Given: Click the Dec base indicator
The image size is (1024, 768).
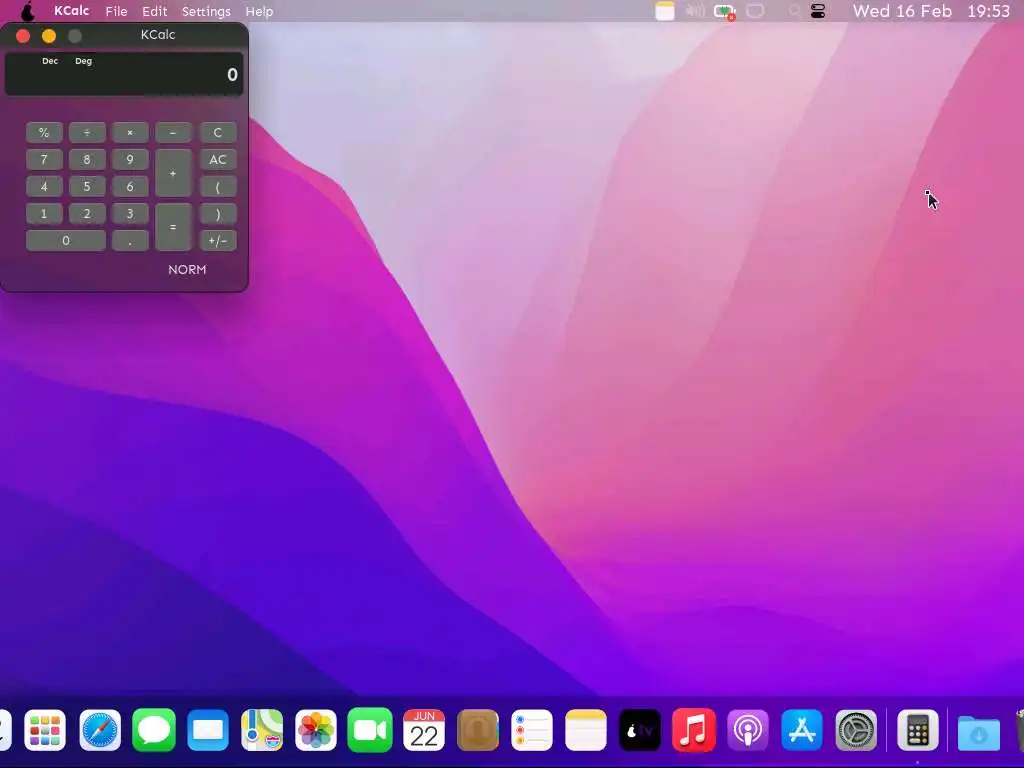Looking at the screenshot, I should (50, 61).
